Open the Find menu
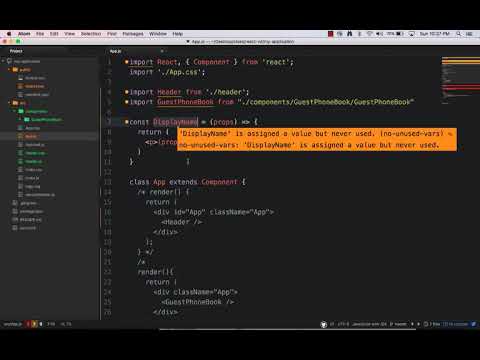 click(112, 34)
